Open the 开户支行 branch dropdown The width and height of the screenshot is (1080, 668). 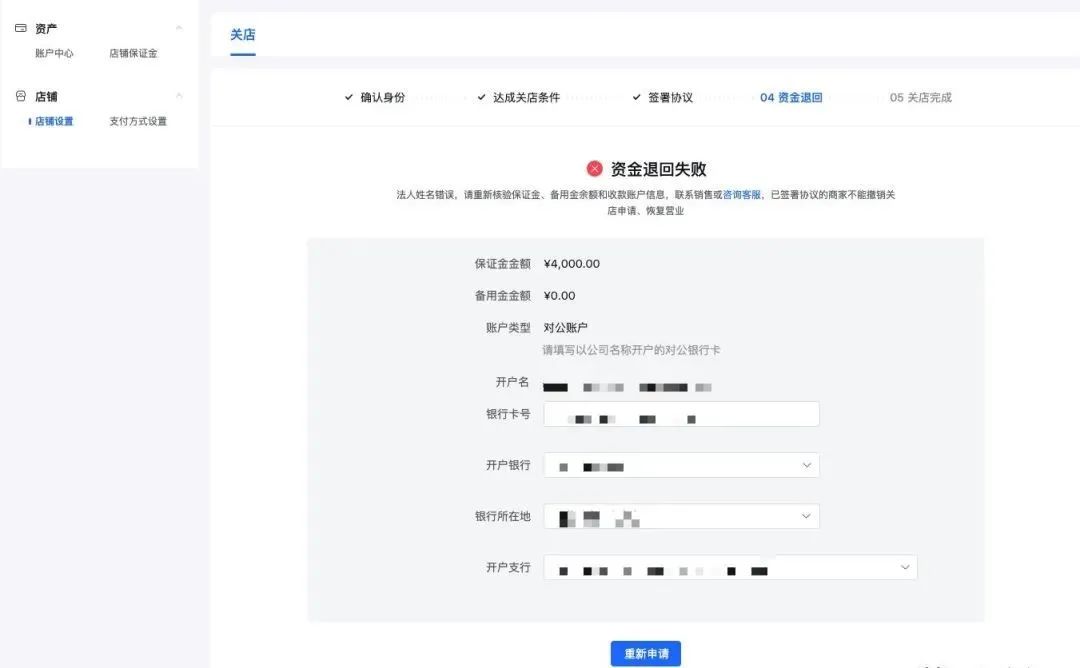(903, 566)
